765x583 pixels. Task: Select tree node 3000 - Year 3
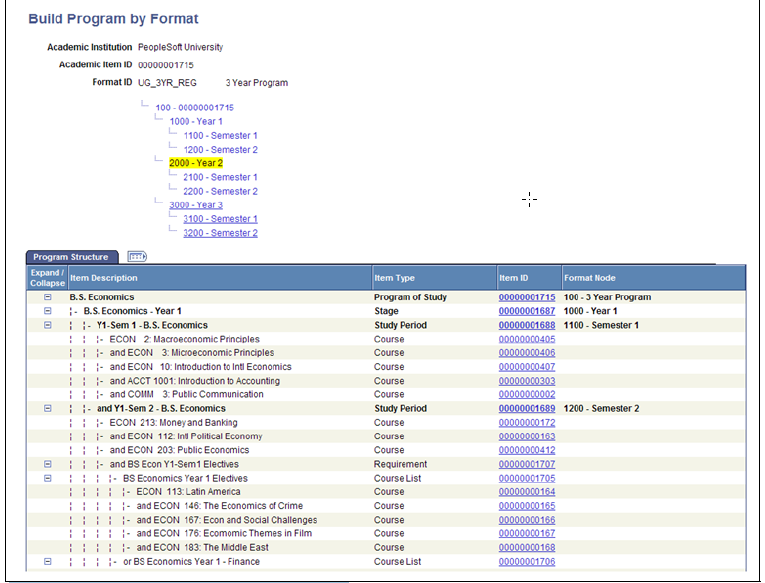click(196, 205)
